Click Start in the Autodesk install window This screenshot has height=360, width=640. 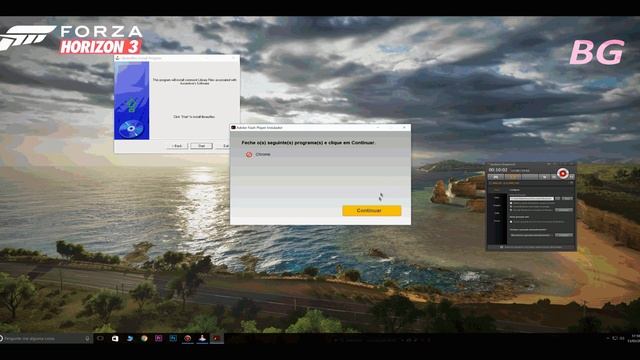(201, 146)
